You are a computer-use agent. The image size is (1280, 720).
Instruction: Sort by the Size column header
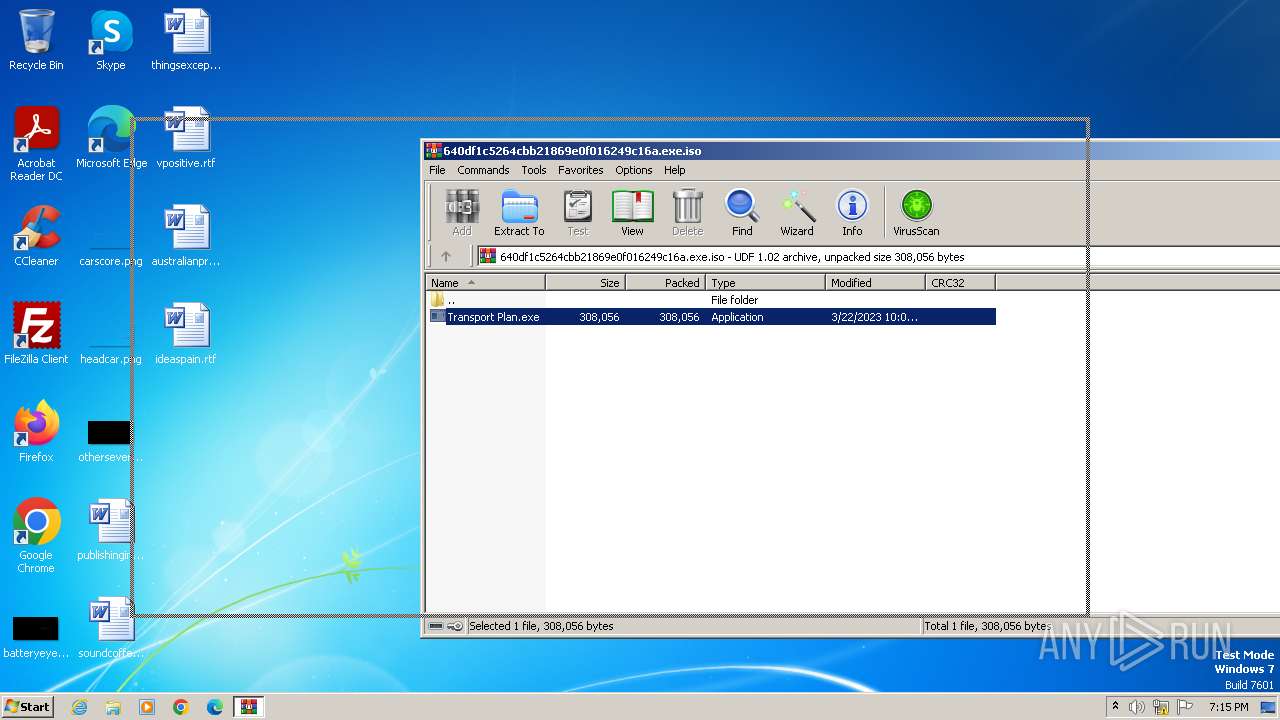(x=585, y=283)
